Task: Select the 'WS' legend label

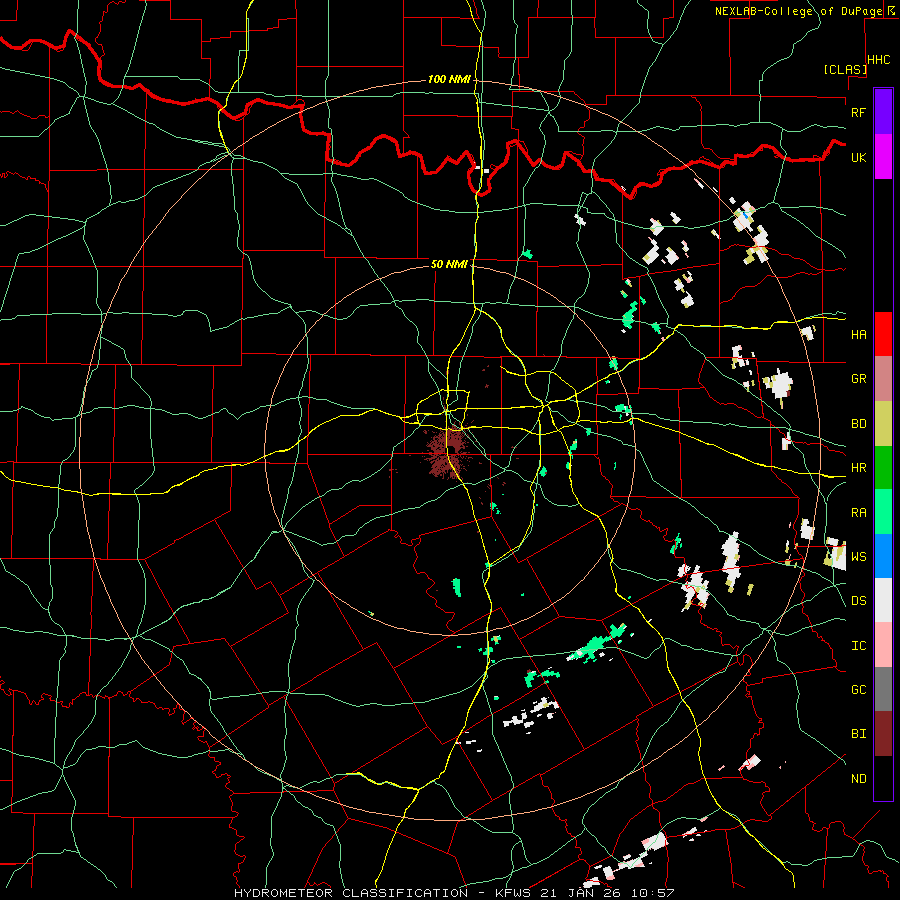Action: click(x=858, y=557)
